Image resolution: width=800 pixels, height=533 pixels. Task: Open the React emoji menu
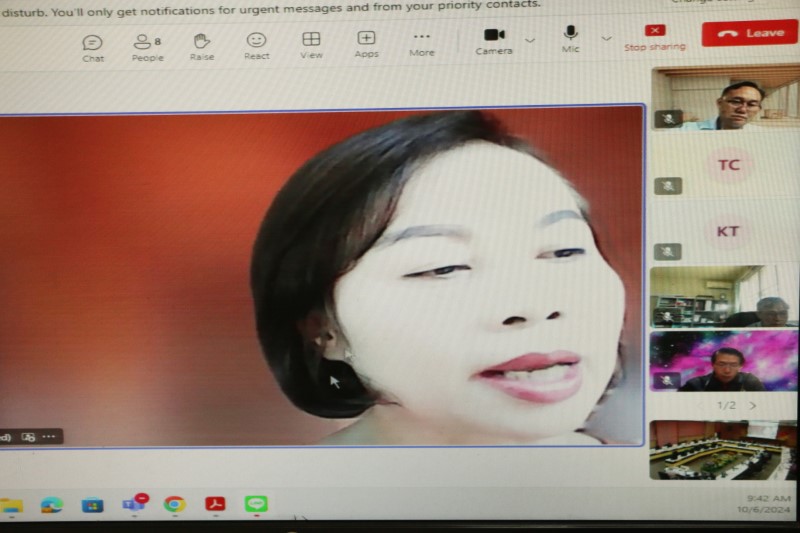tap(256, 44)
